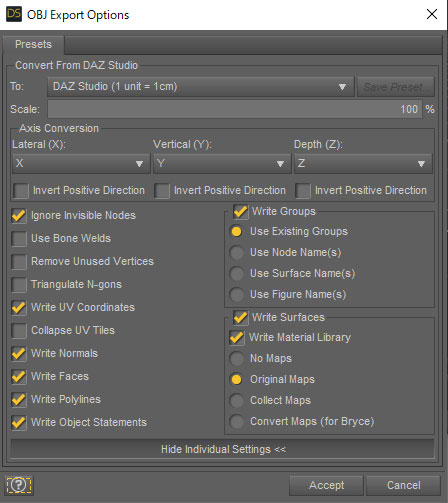The width and height of the screenshot is (448, 503).
Task: Select Collect Maps radio option
Action: click(237, 400)
